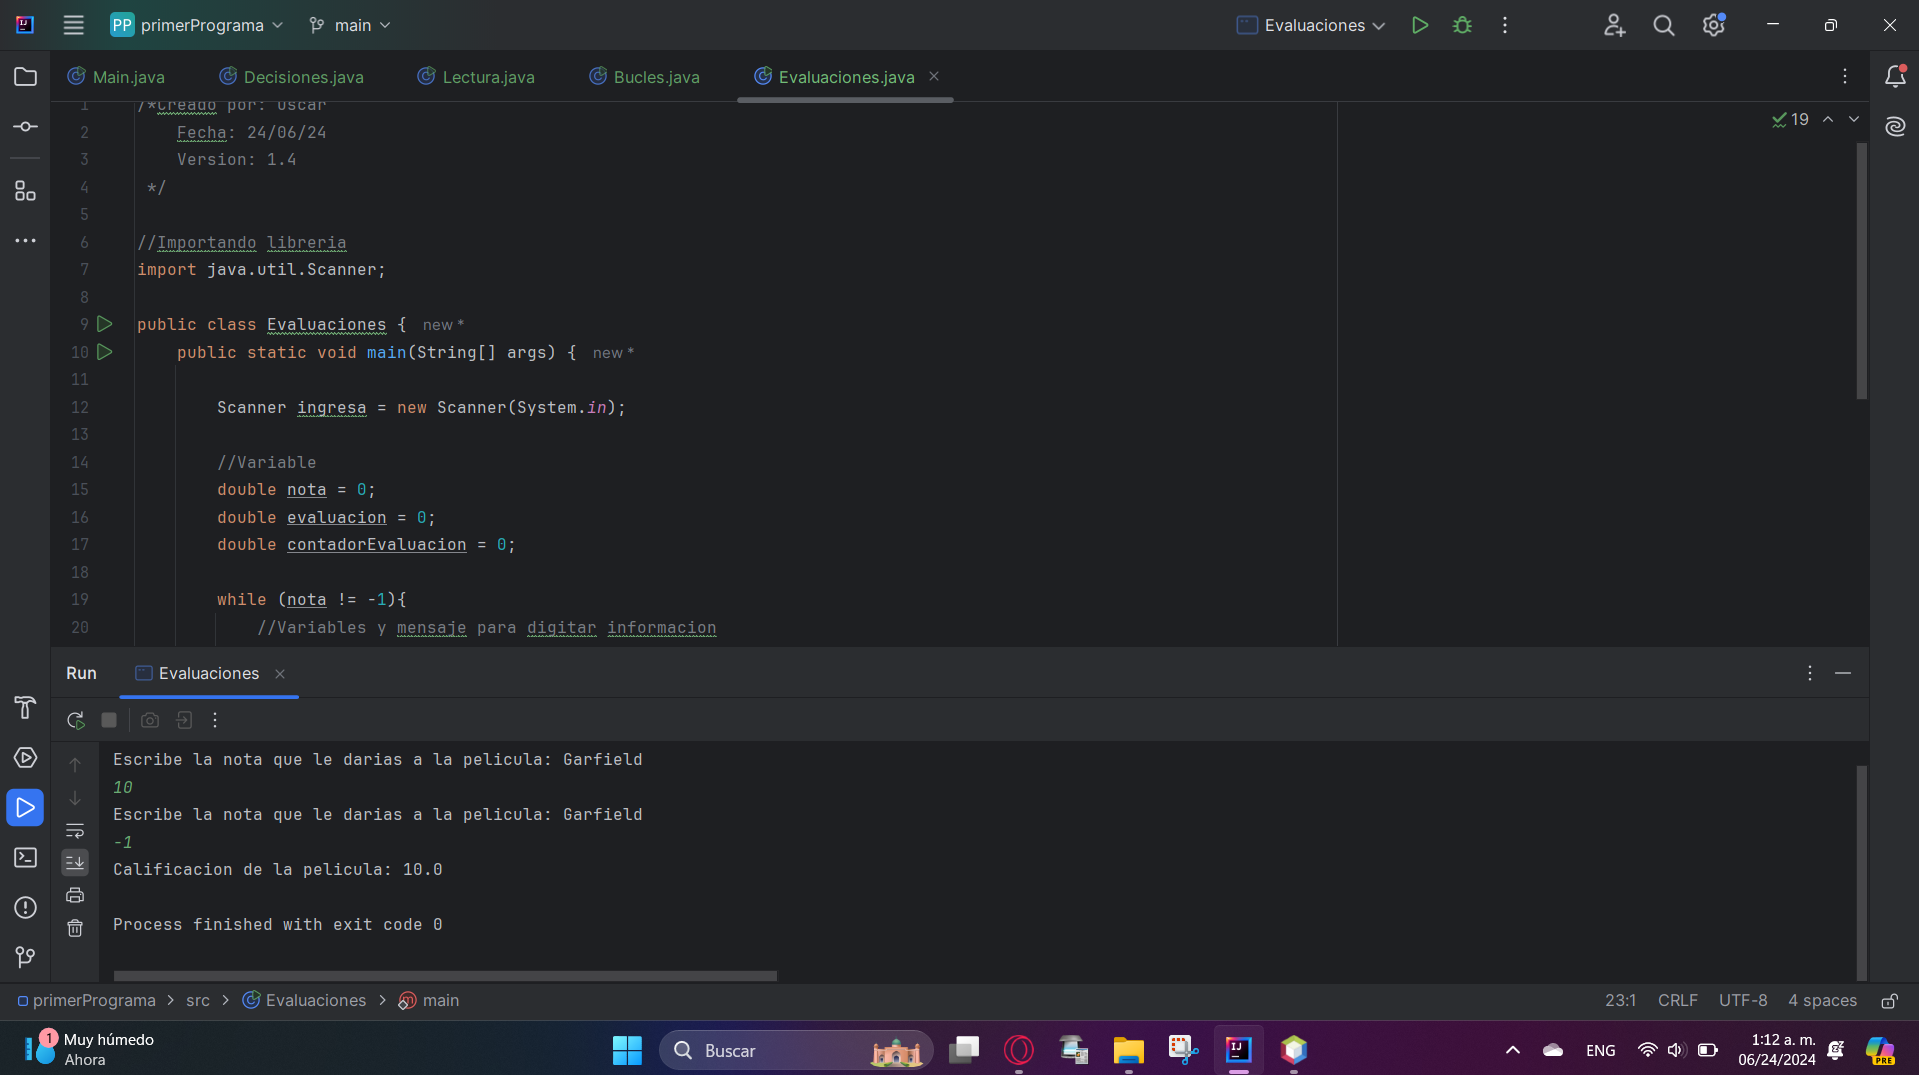Close the Evaluaciones.java tab
This screenshot has height=1075, width=1919.
934,76
